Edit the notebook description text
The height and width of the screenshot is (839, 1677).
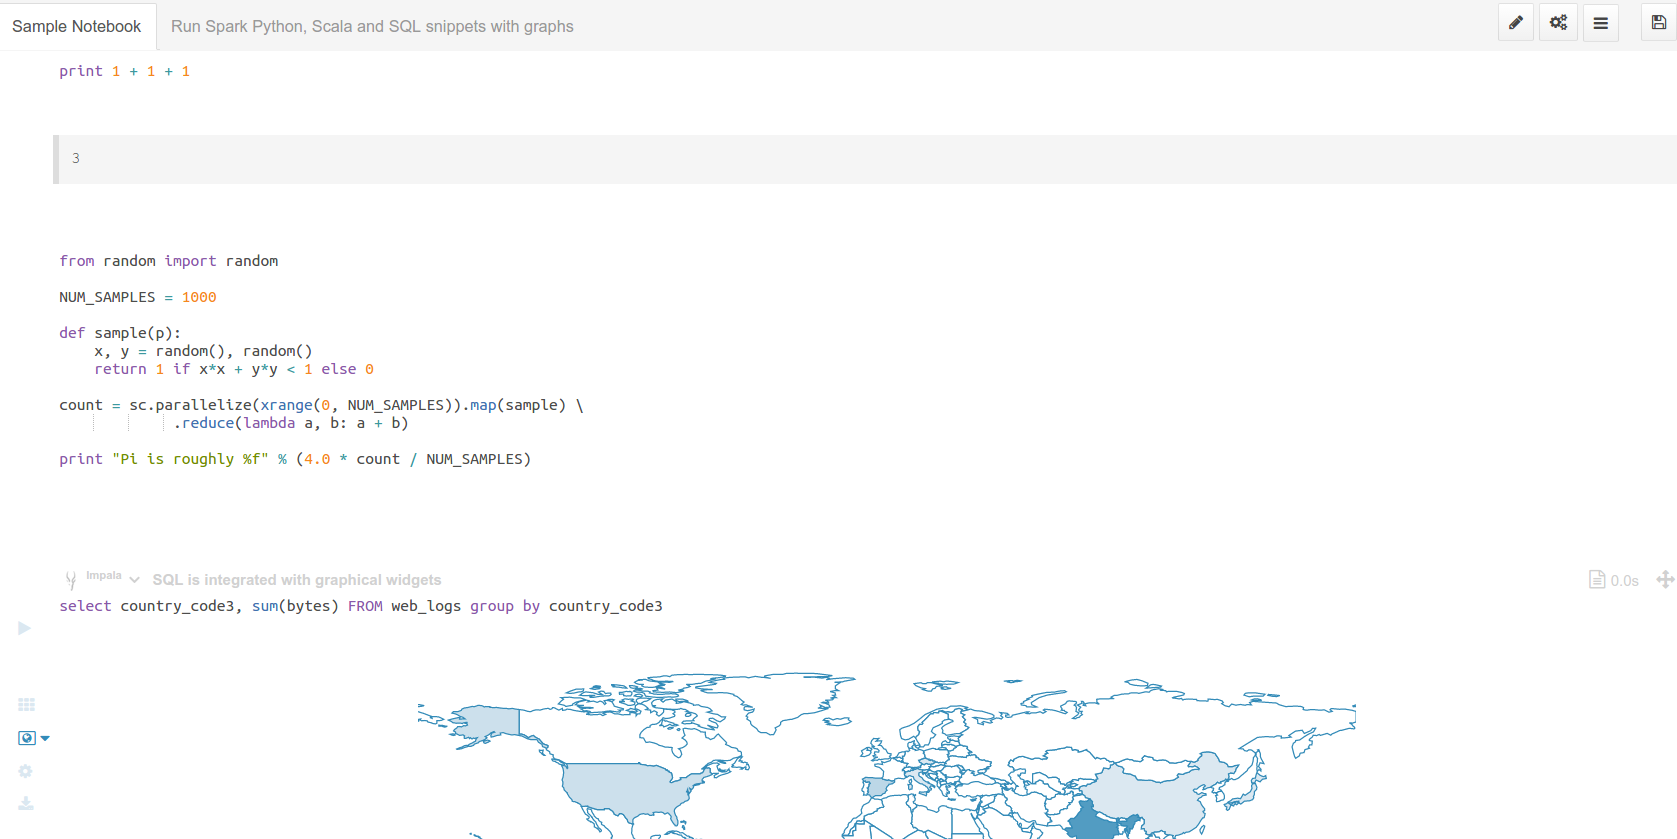[372, 26]
